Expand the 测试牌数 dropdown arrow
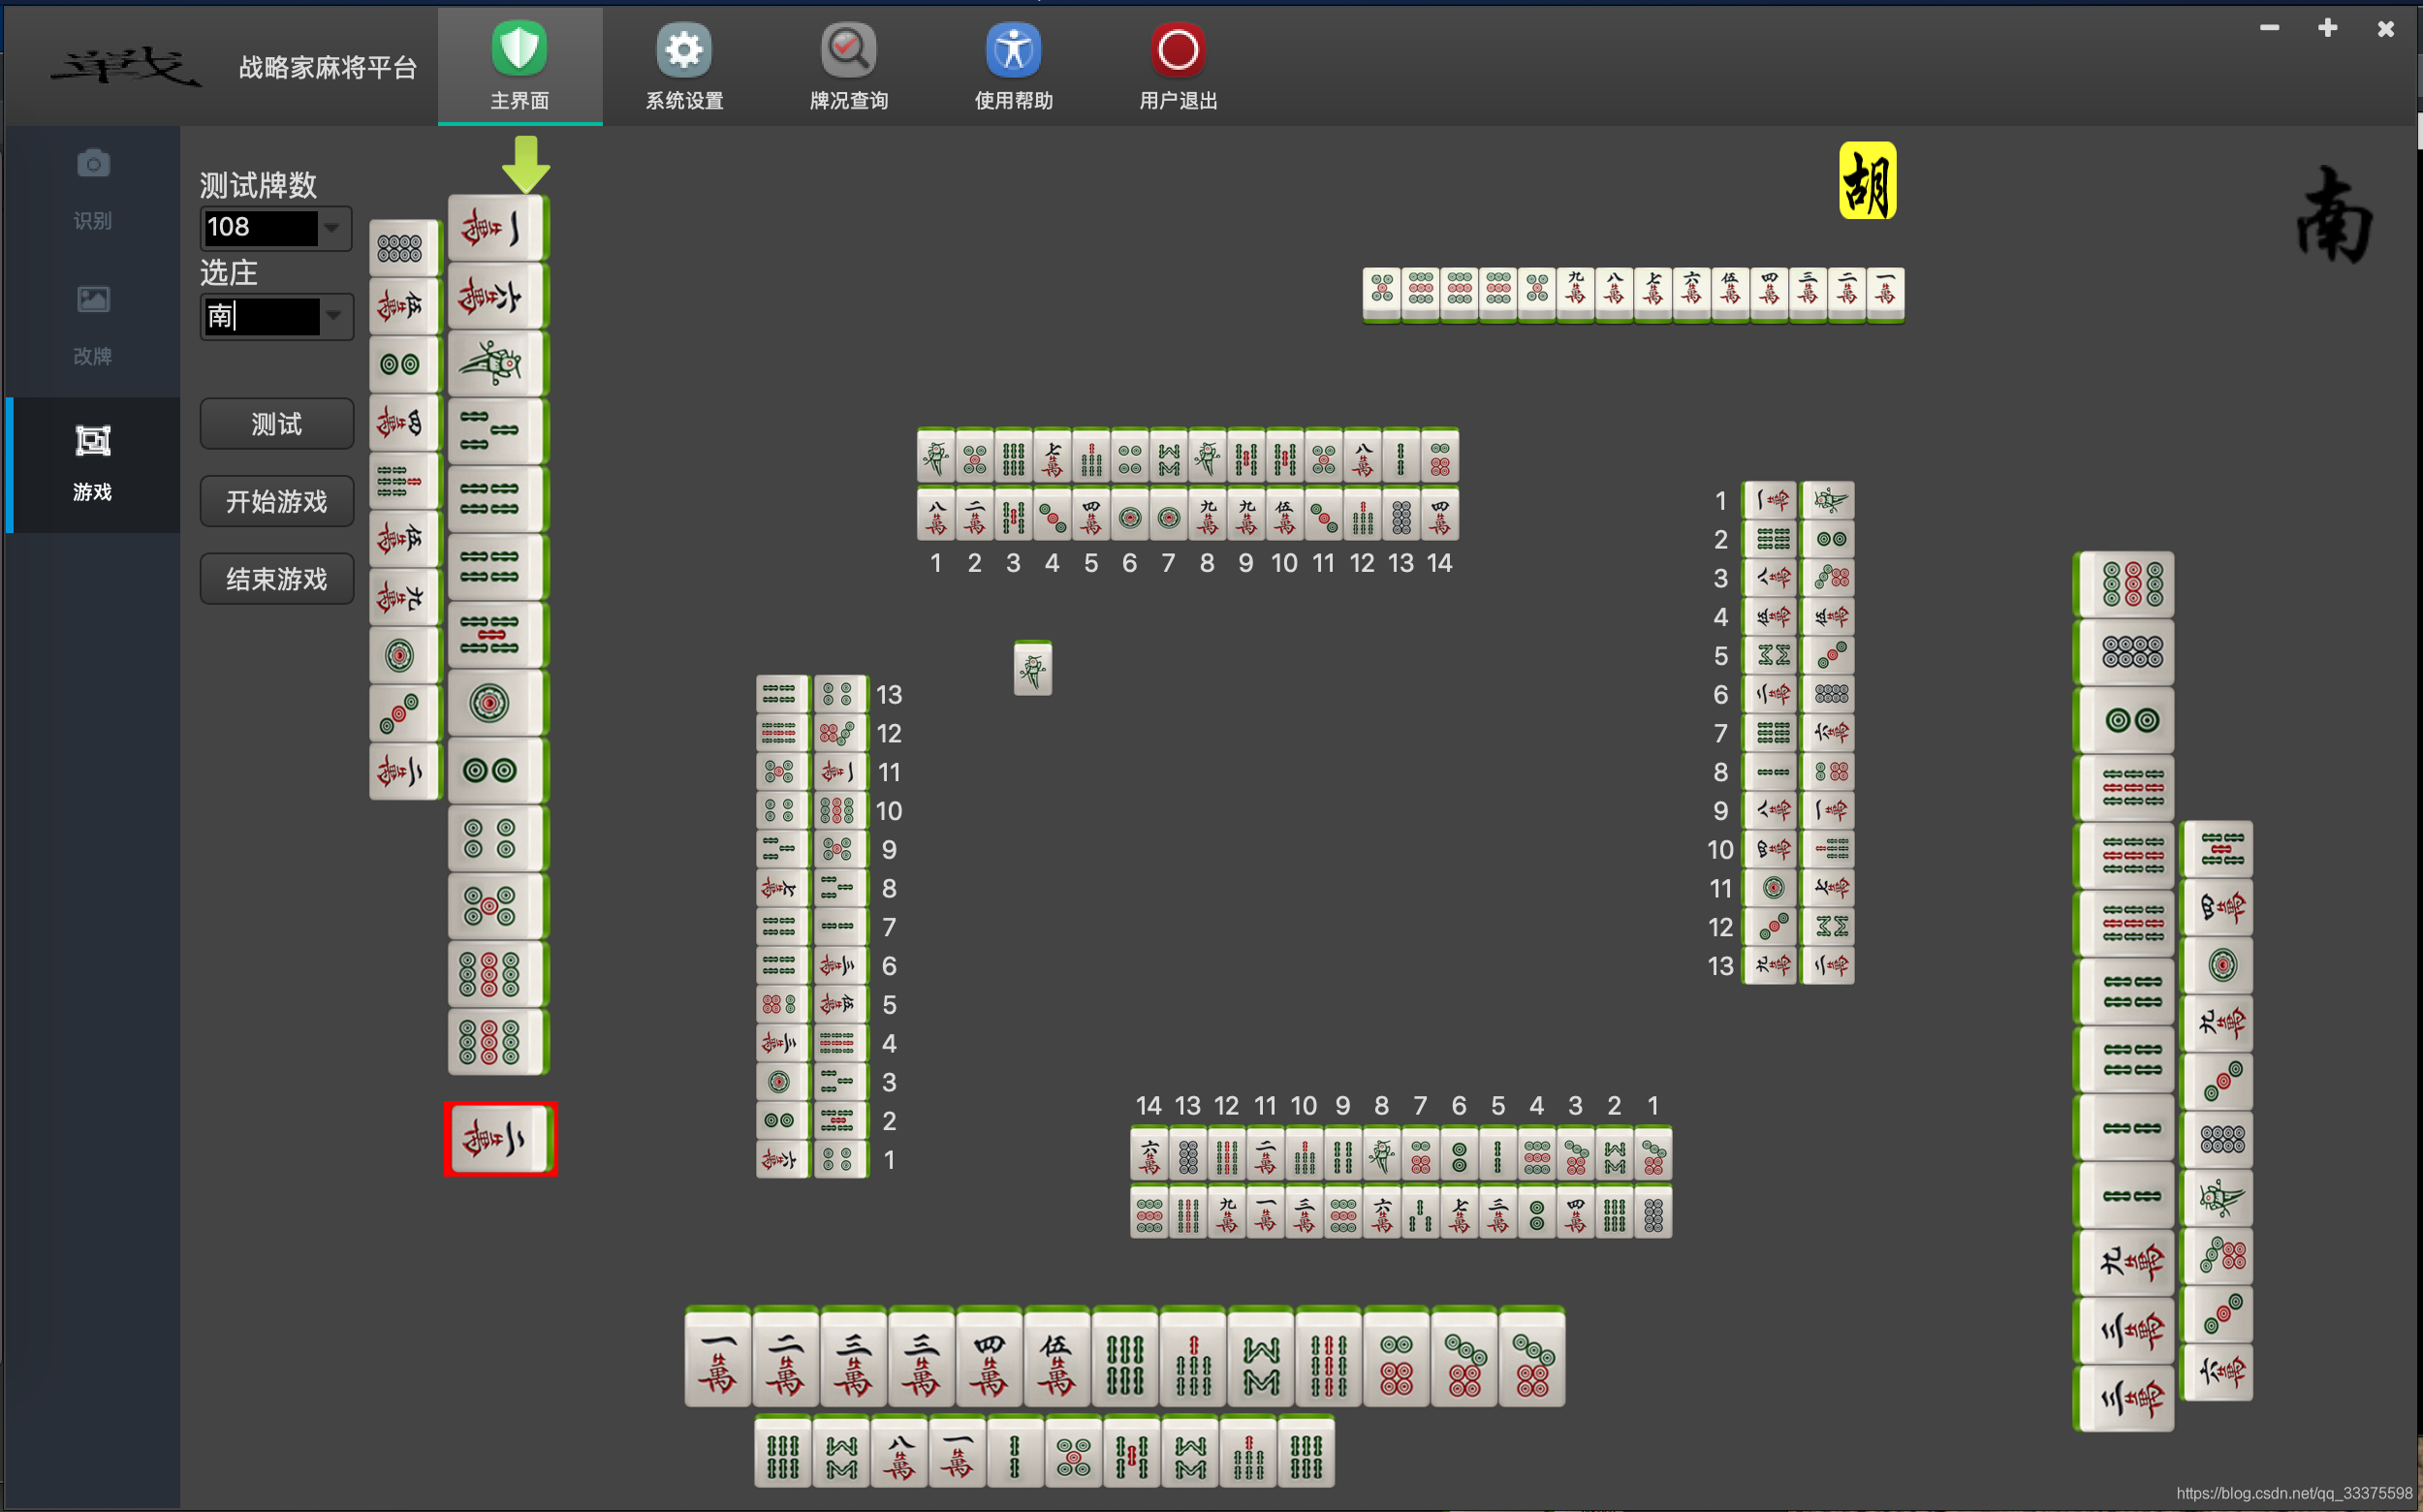Viewport: 2423px width, 1512px height. tap(333, 228)
